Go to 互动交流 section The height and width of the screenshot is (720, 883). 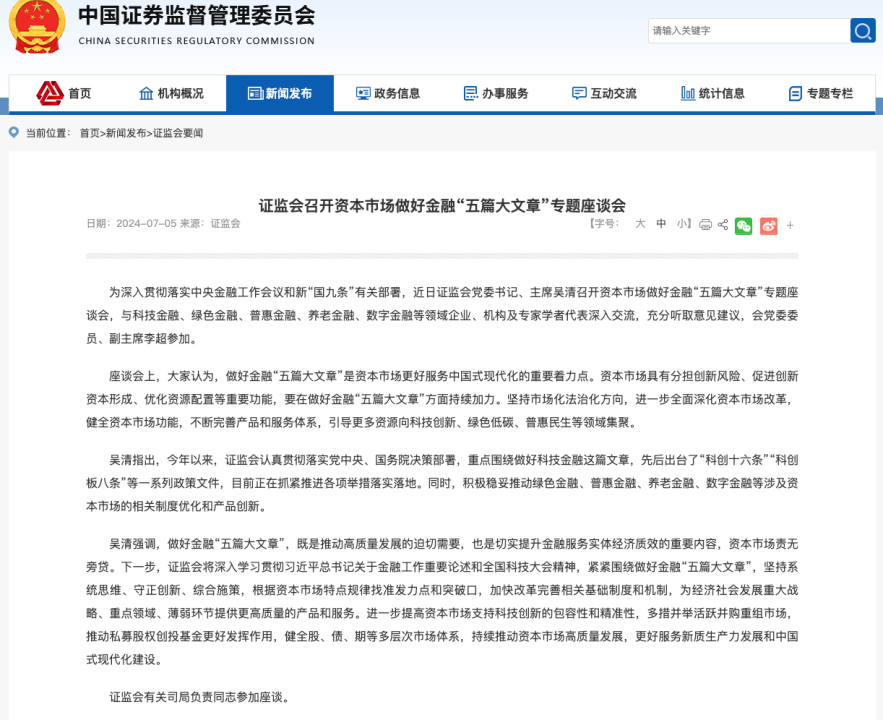604,93
